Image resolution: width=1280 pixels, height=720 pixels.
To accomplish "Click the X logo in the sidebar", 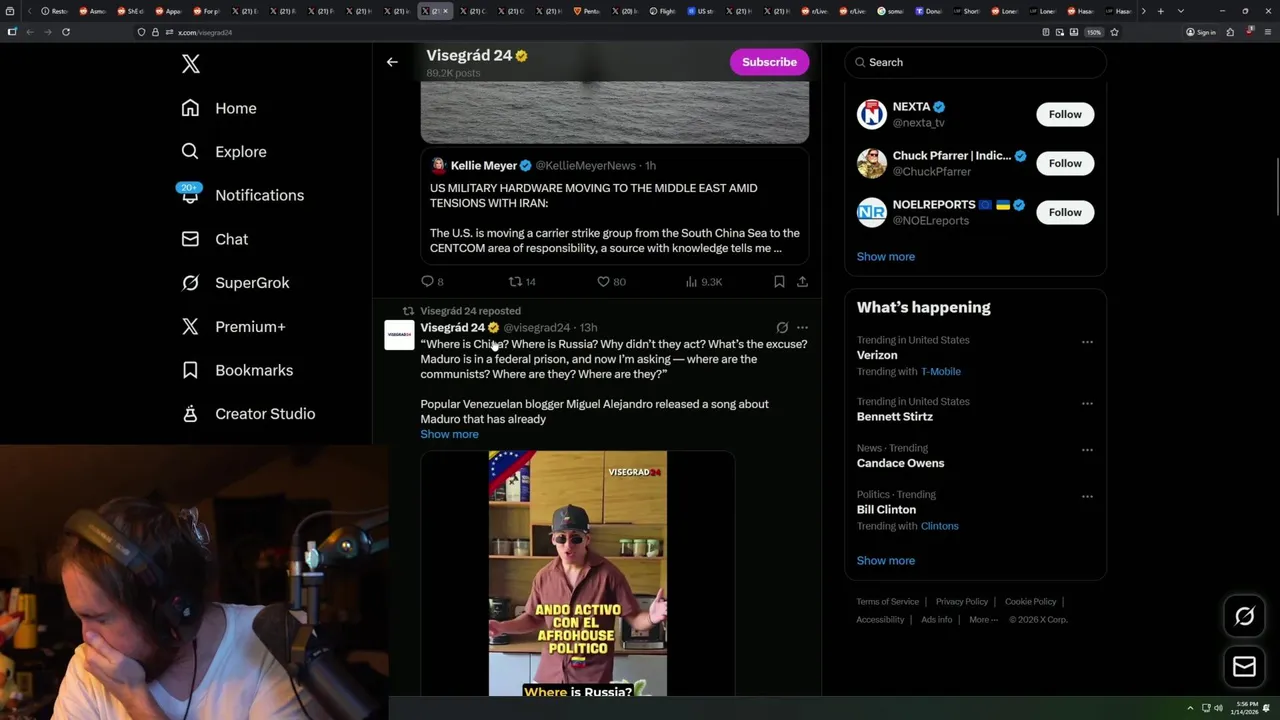I will 191,64.
